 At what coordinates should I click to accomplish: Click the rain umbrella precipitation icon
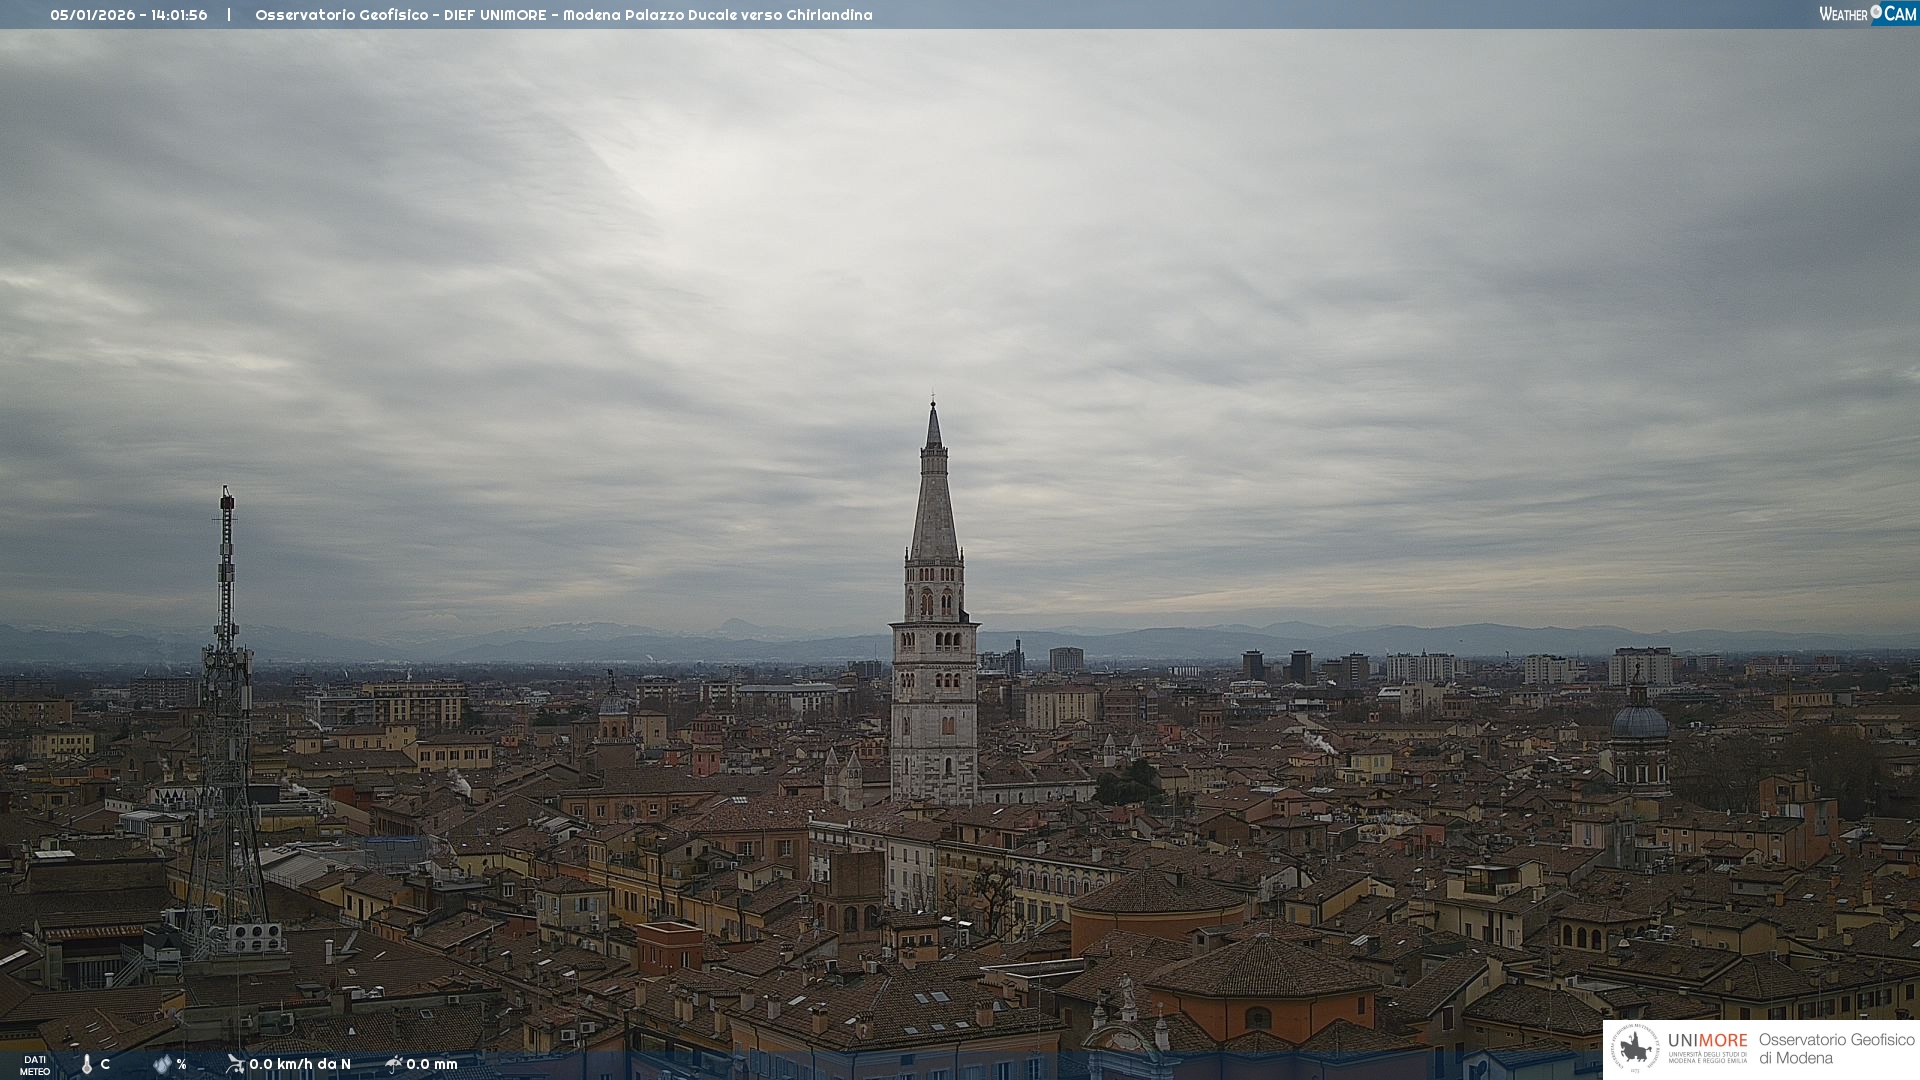(394, 1064)
